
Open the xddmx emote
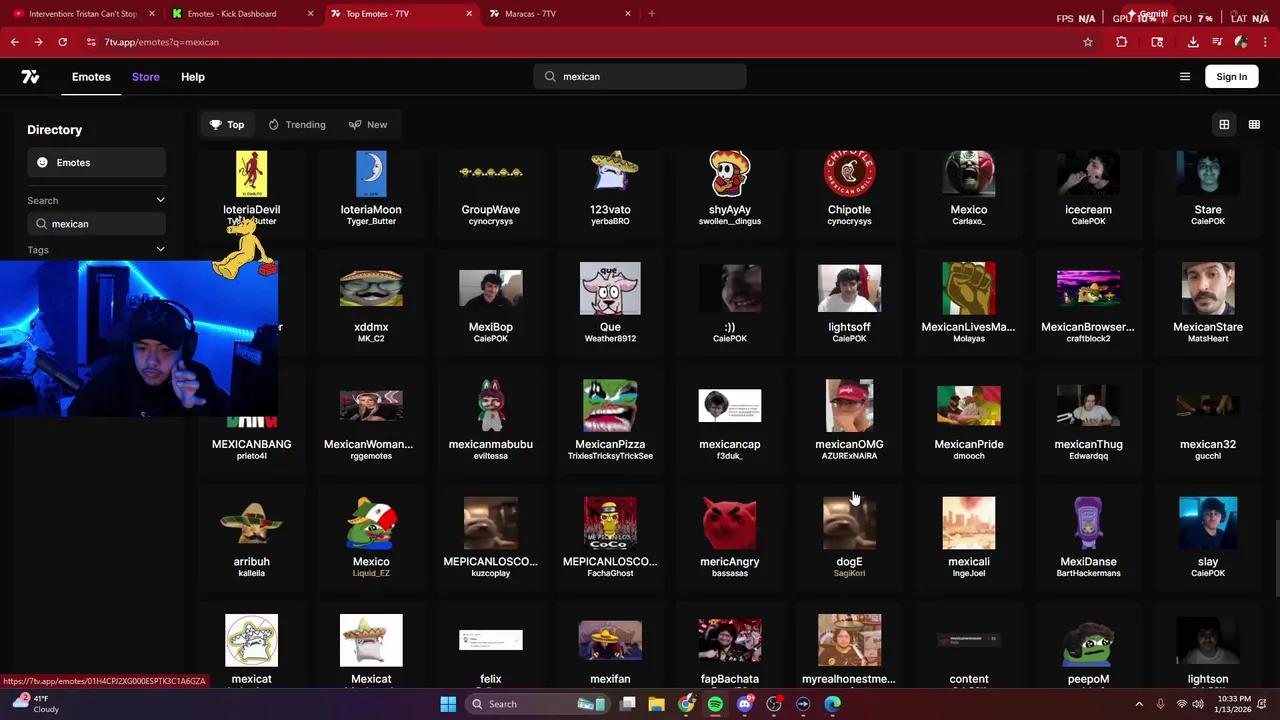tap(371, 304)
